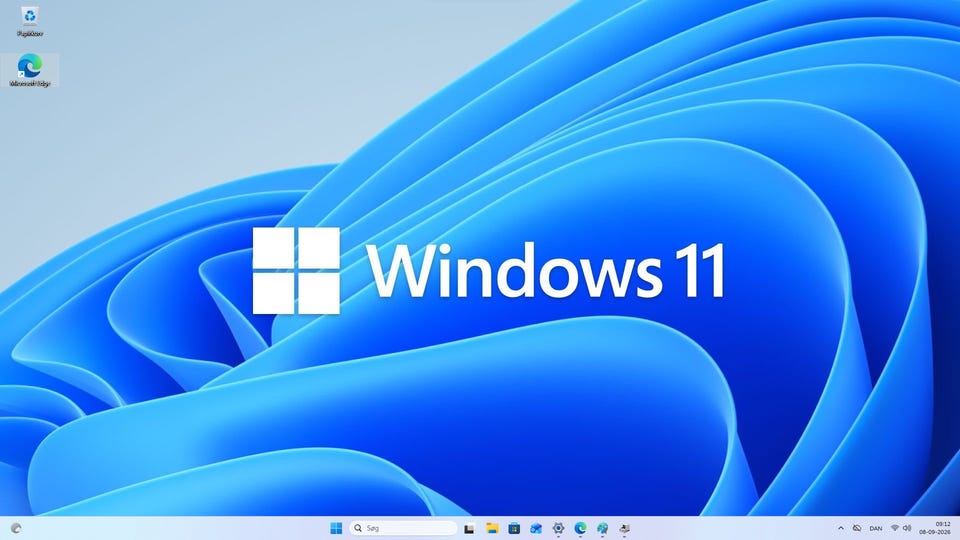Open Task View from the taskbar

click(470, 528)
